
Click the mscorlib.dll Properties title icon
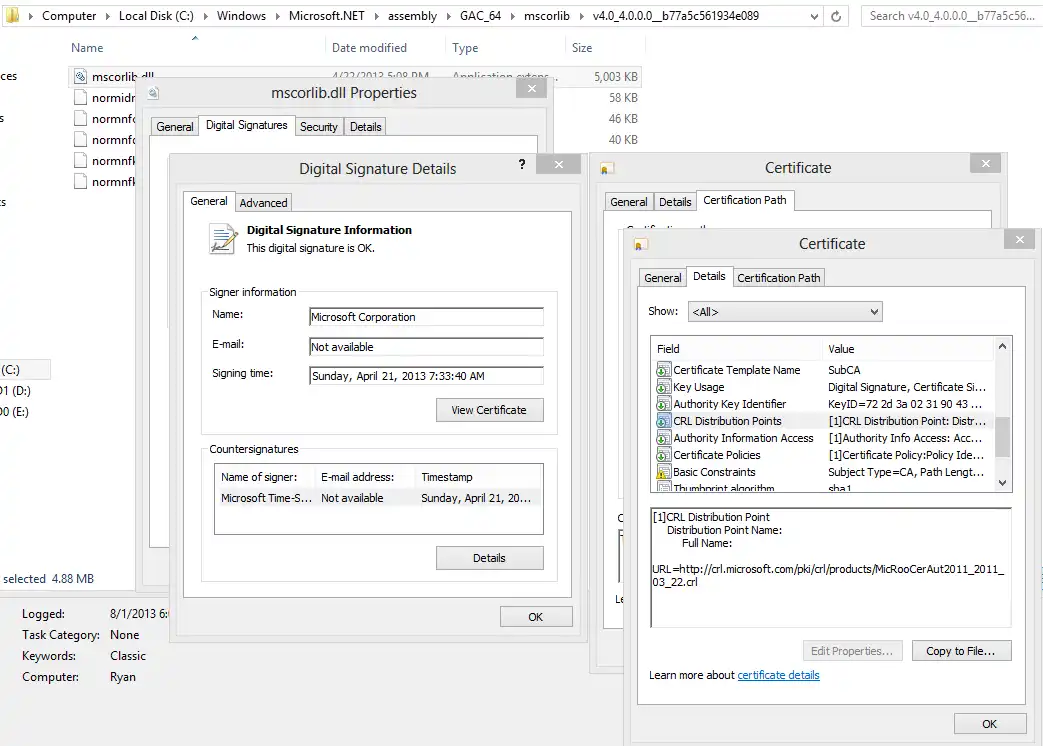153,93
